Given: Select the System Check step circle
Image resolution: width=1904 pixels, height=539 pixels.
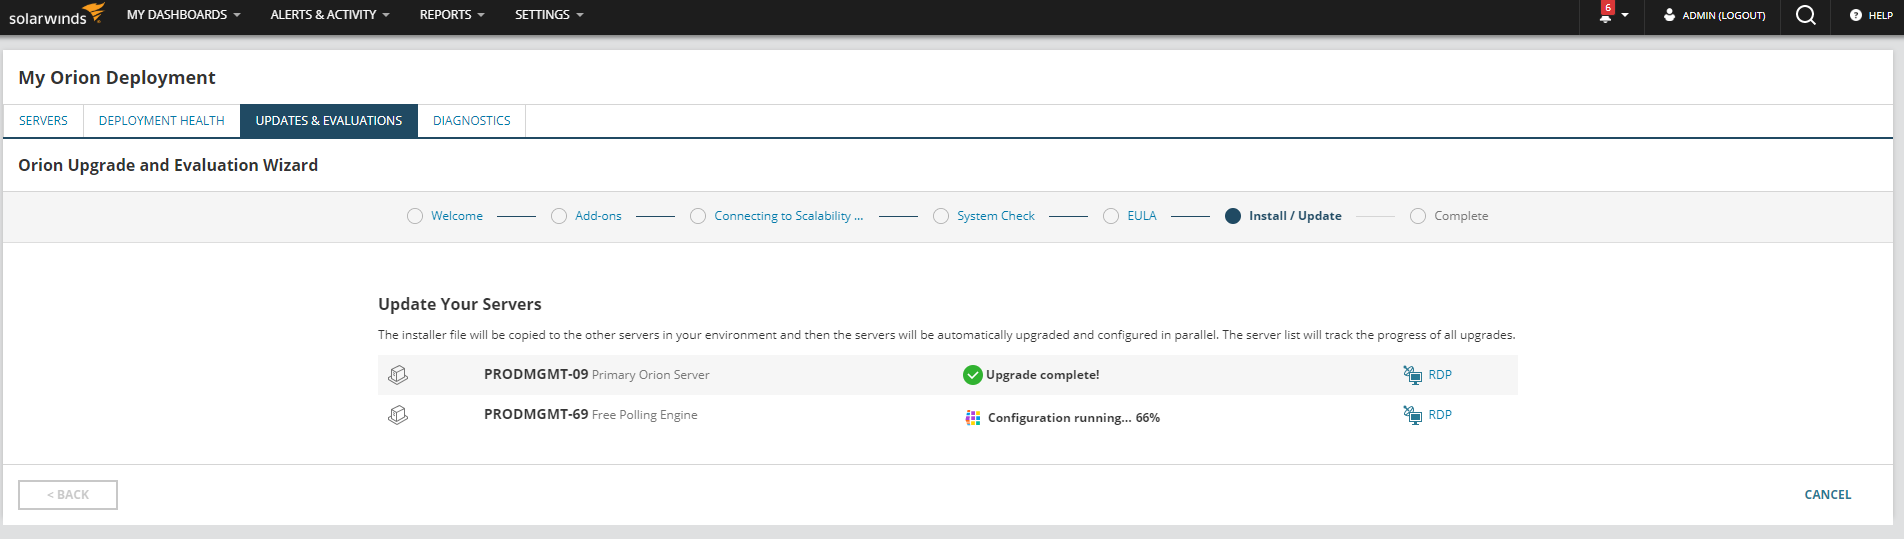Looking at the screenshot, I should (941, 216).
